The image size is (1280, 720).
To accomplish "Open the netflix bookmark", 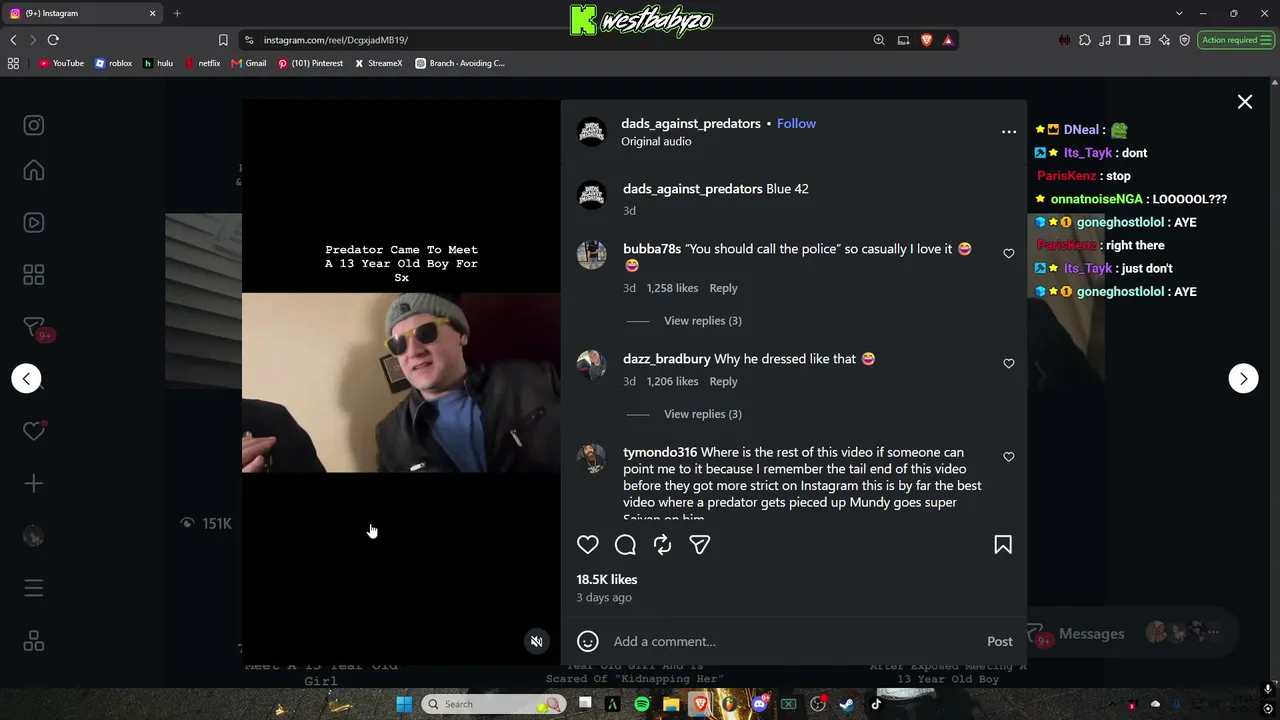I will pos(203,63).
